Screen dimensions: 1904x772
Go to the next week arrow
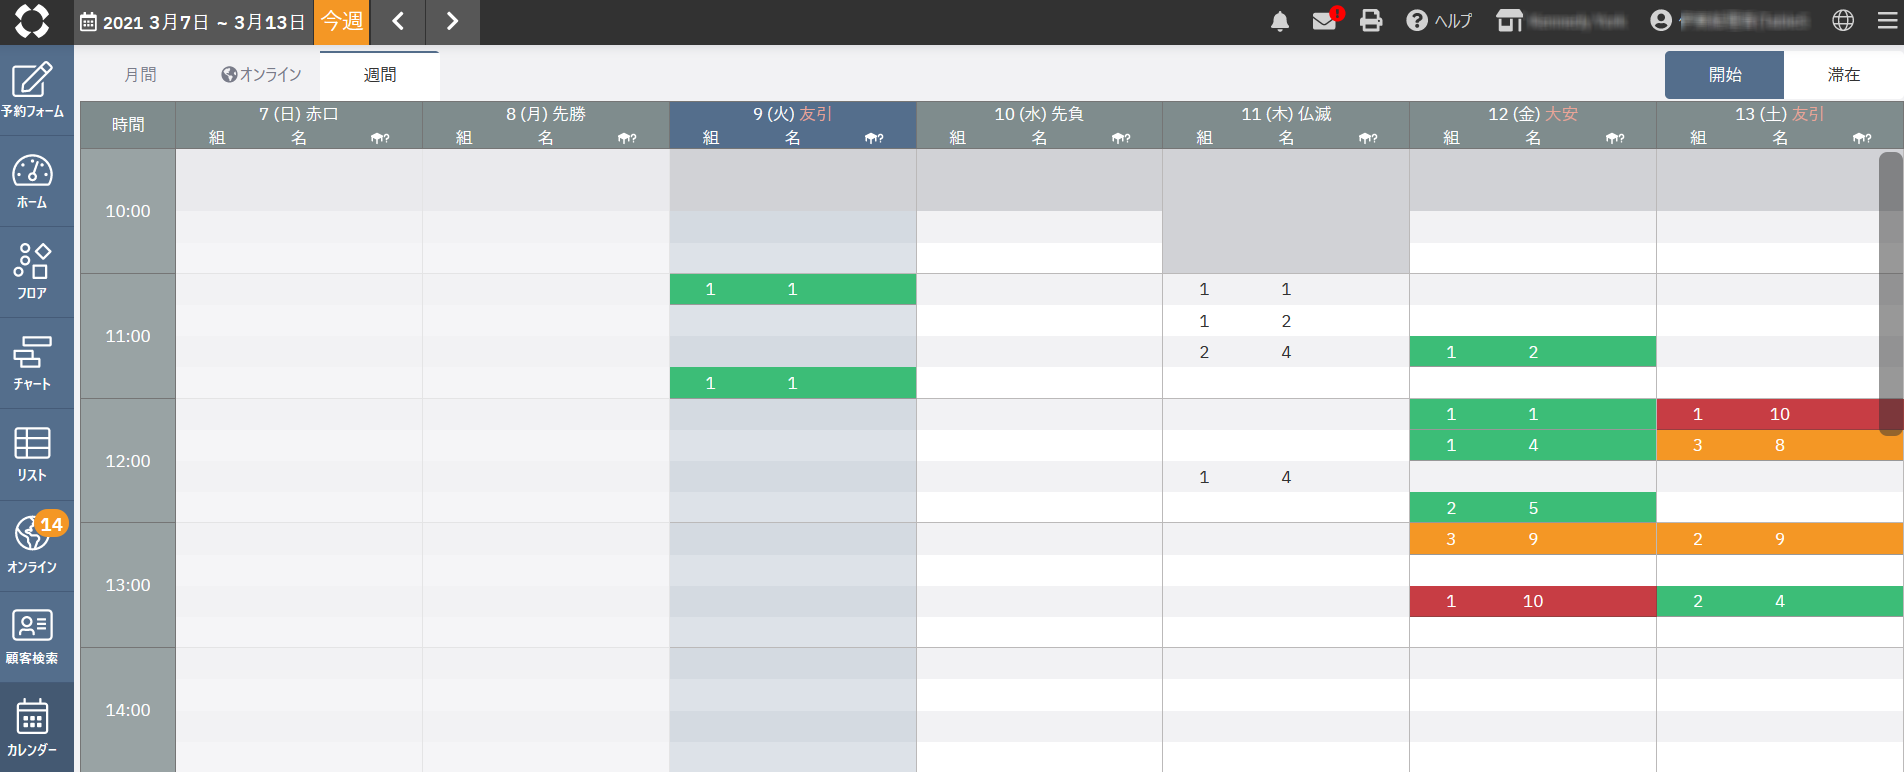point(452,22)
